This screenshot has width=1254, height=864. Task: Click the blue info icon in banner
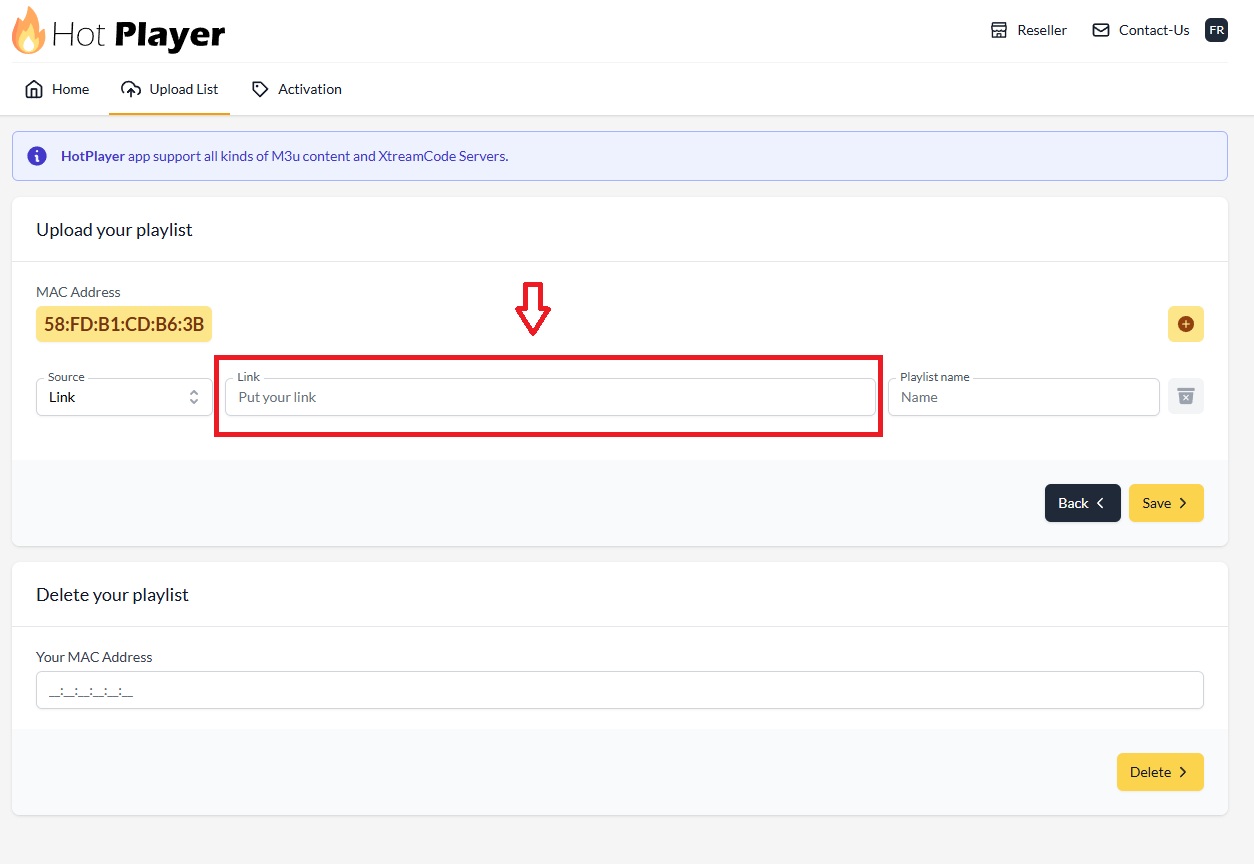click(37, 156)
